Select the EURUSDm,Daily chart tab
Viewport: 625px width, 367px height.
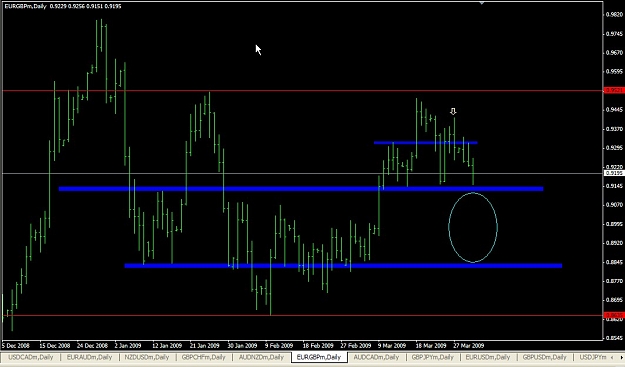pos(488,357)
